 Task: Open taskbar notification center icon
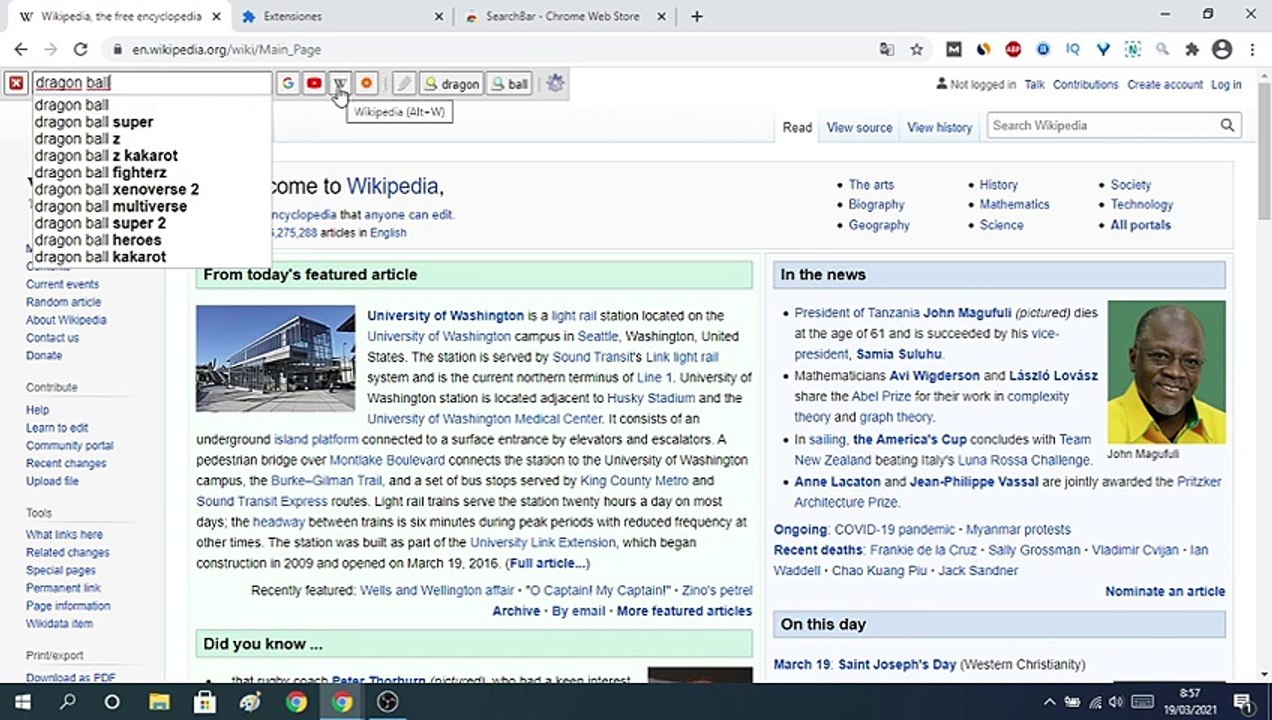[x=1243, y=702]
